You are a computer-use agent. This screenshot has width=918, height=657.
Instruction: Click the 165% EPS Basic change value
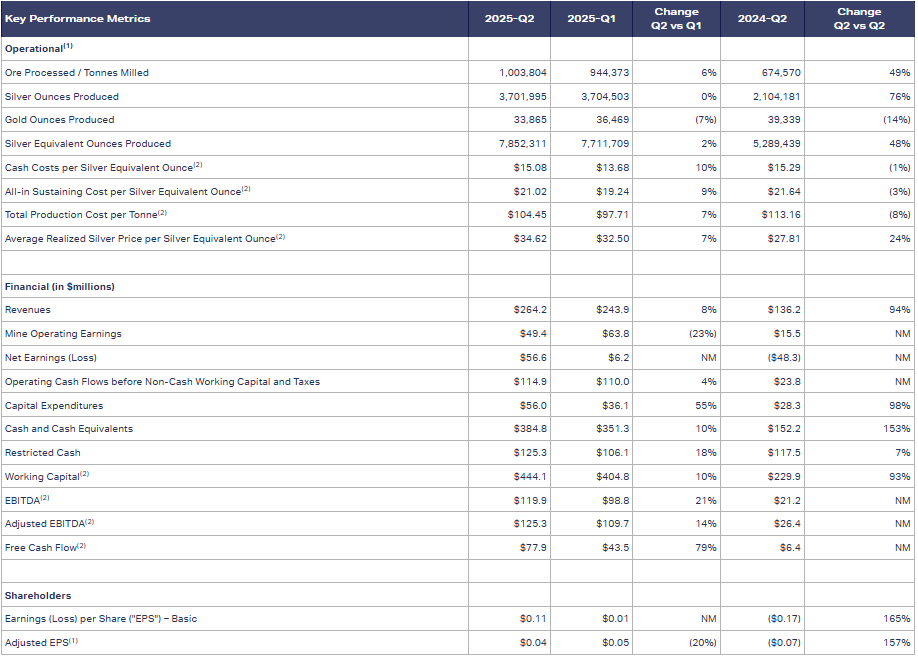pos(897,619)
